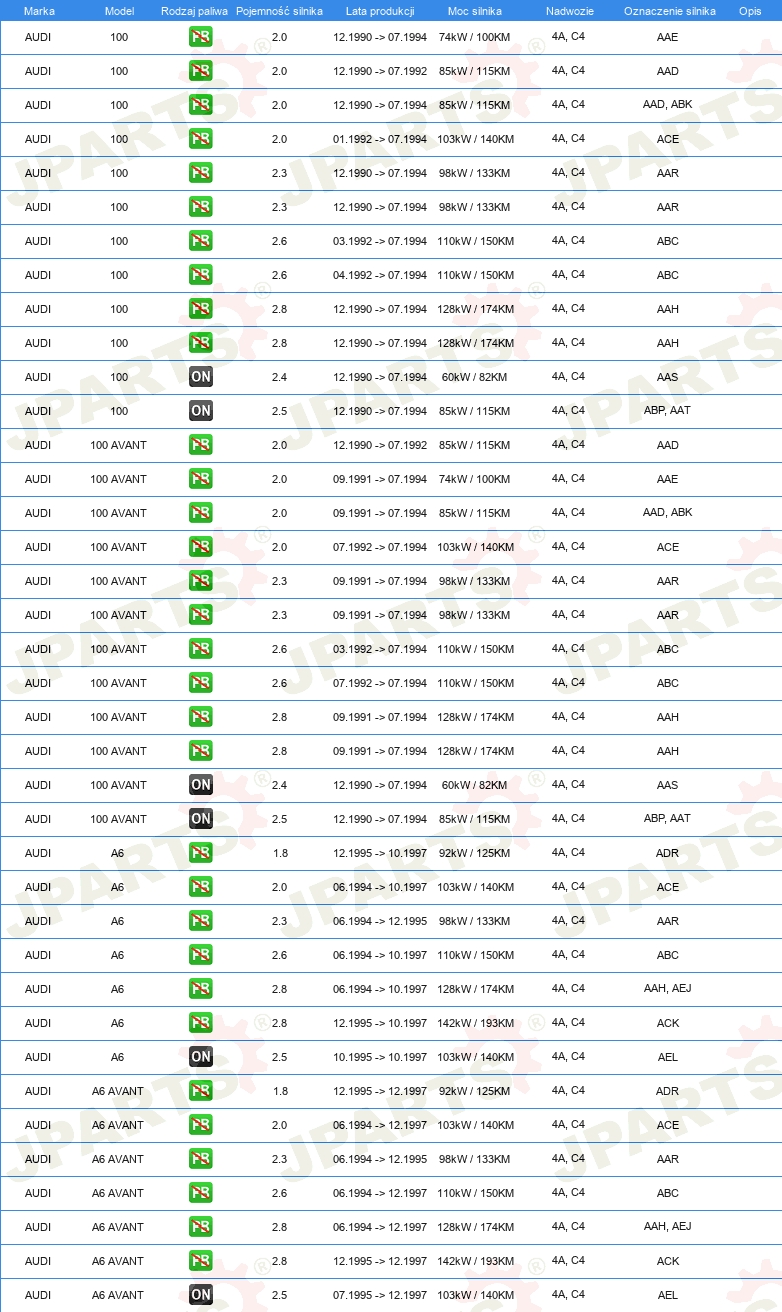Click petrol icon for Audi 100 2.6 from 03.1992
Image resolution: width=782 pixels, height=1312 pixels.
[200, 241]
